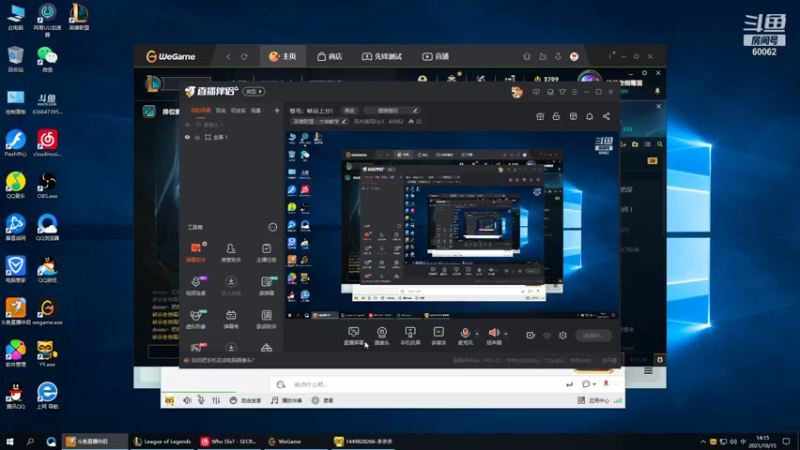Image resolution: width=800 pixels, height=450 pixels.
Task: Click 自由发言 in the YY bottom bar
Action: (x=245, y=401)
